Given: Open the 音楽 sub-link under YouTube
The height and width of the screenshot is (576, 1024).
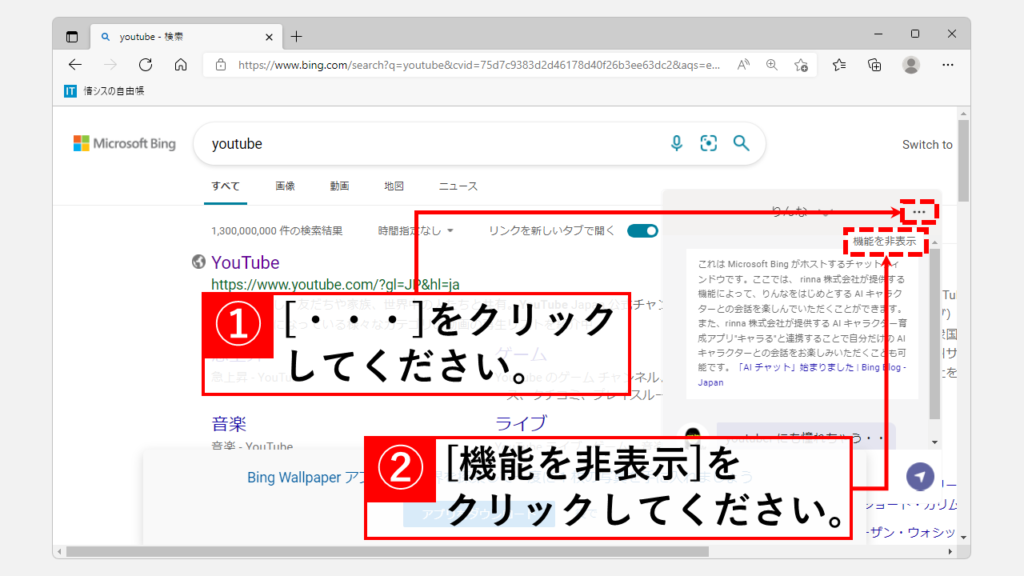Looking at the screenshot, I should pyautogui.click(x=229, y=423).
